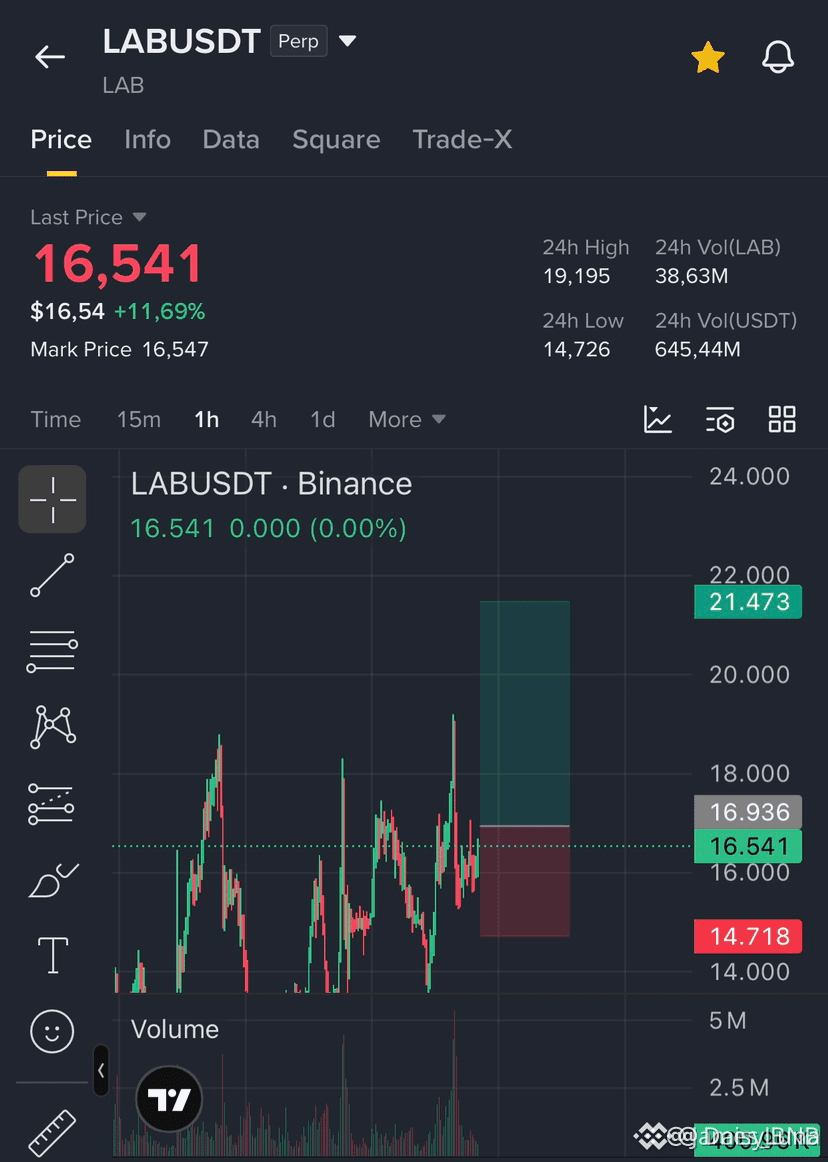Select the text annotation tool
Viewport: 828px width, 1162px height.
(x=53, y=954)
